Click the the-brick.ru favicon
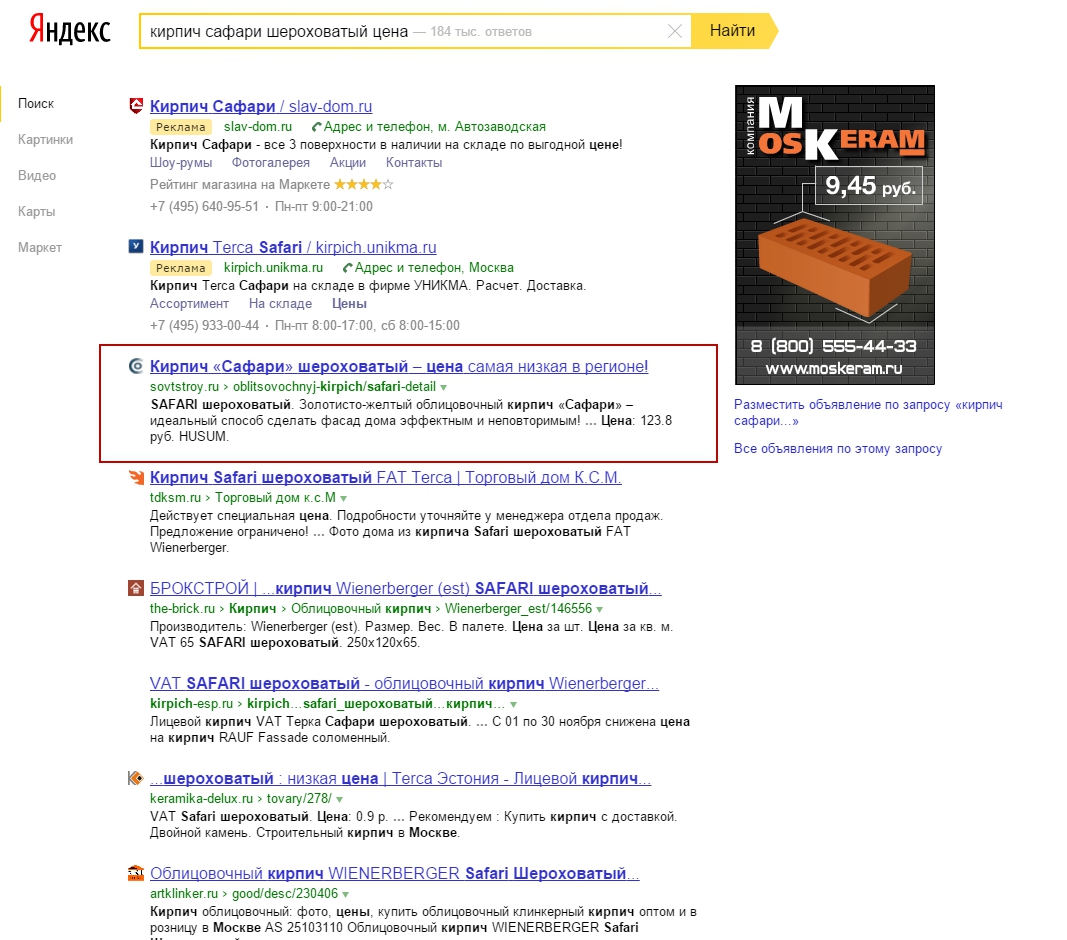 136,588
